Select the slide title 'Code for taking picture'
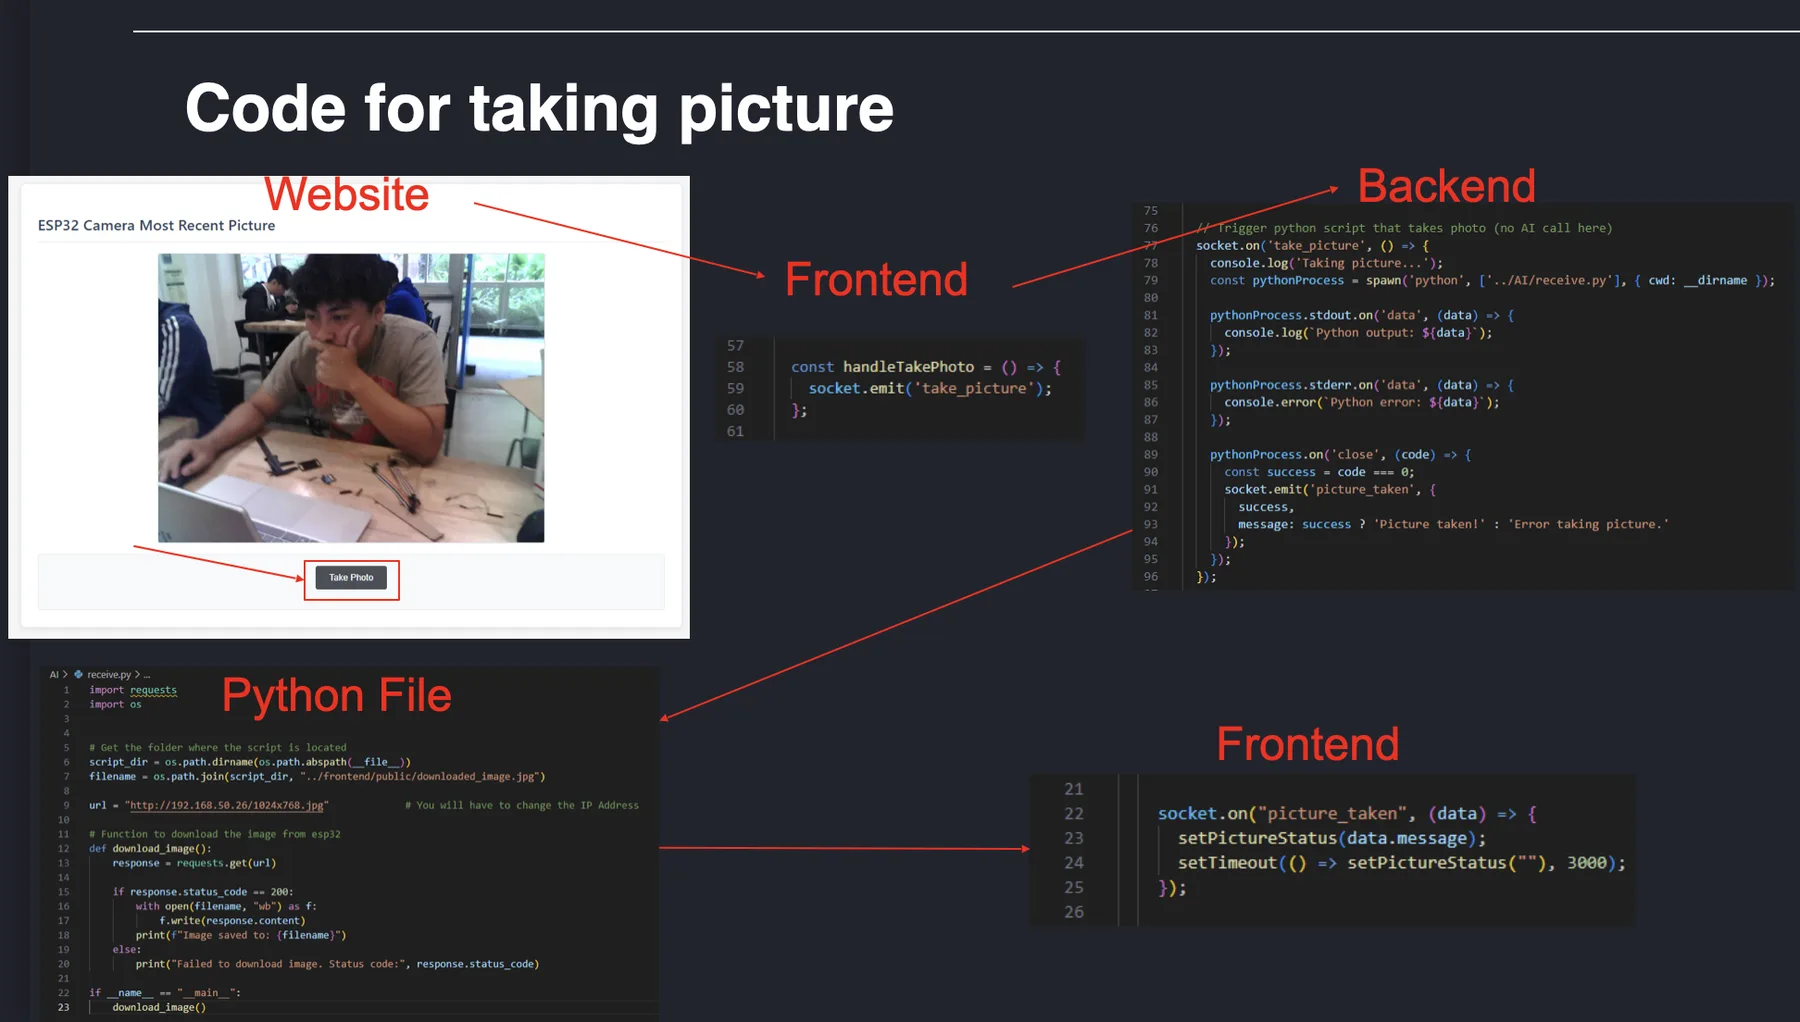 (539, 108)
